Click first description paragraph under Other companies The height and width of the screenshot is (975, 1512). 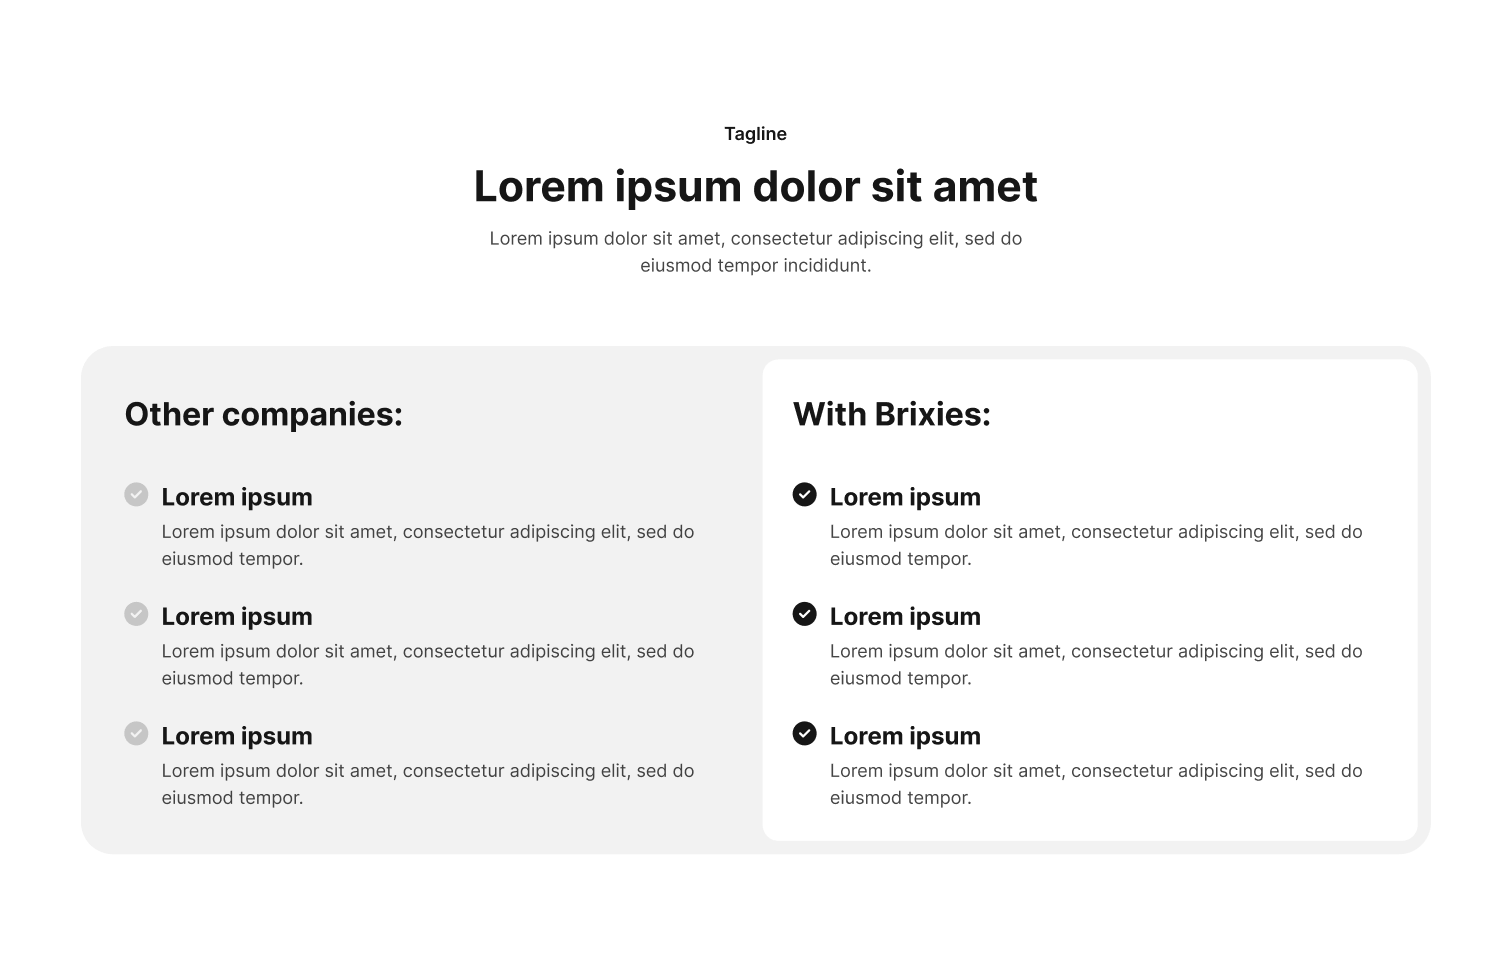(427, 545)
